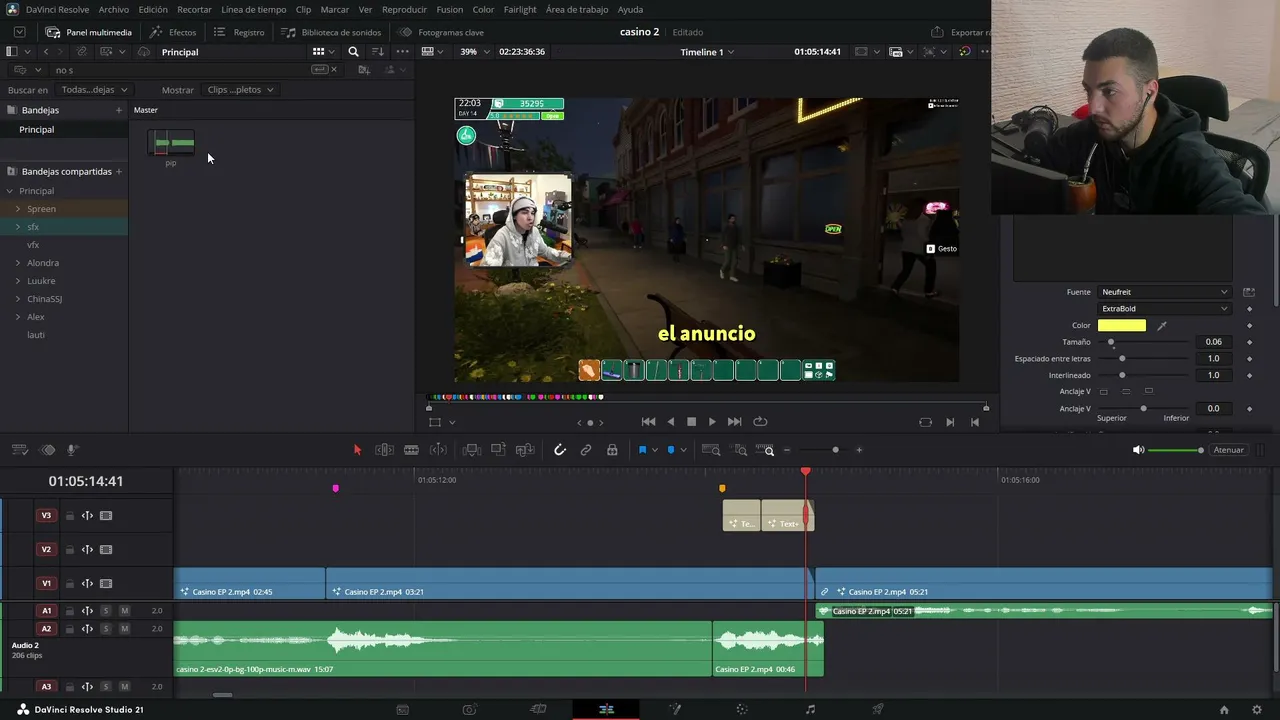The image size is (1280, 720).
Task: Mute audio track A2
Action: coord(124,629)
